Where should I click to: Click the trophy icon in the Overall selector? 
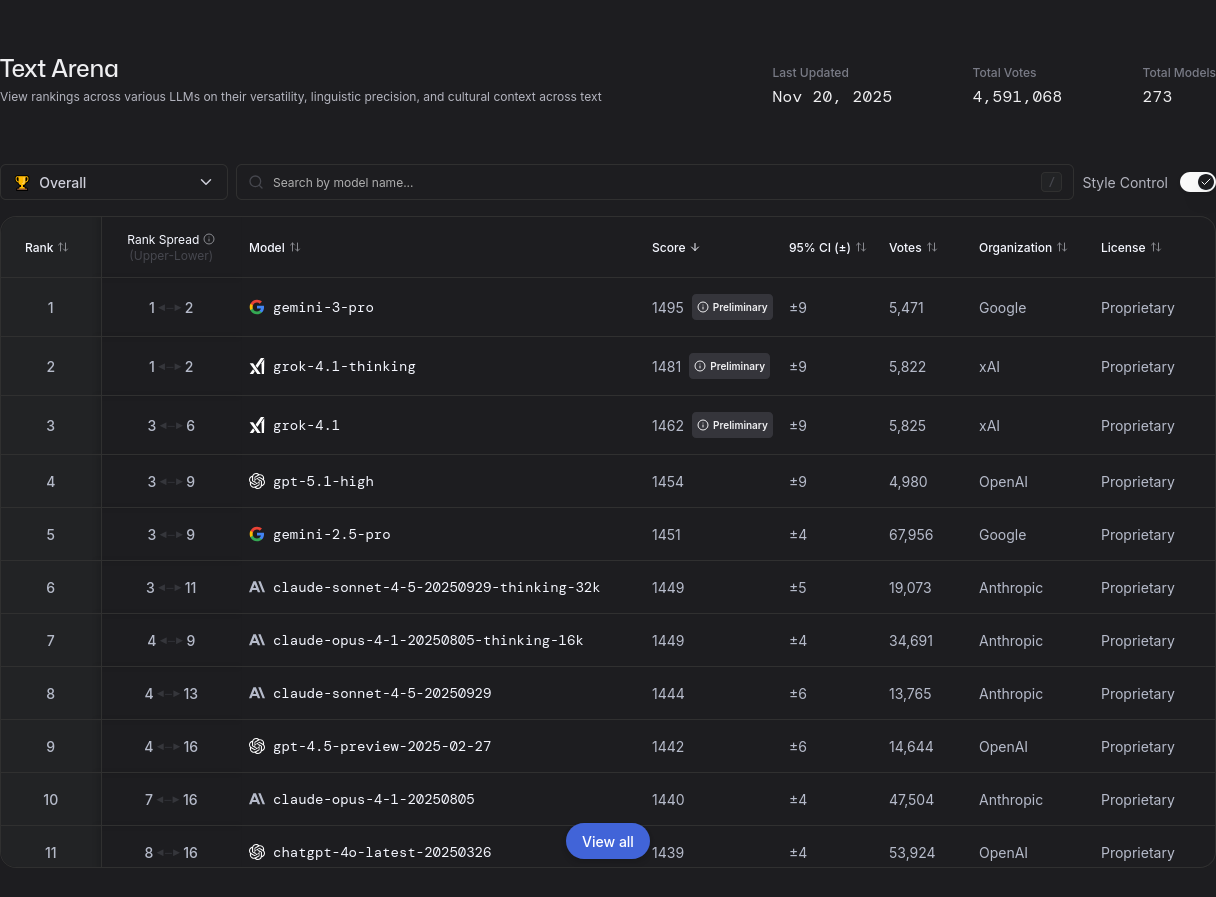point(22,182)
